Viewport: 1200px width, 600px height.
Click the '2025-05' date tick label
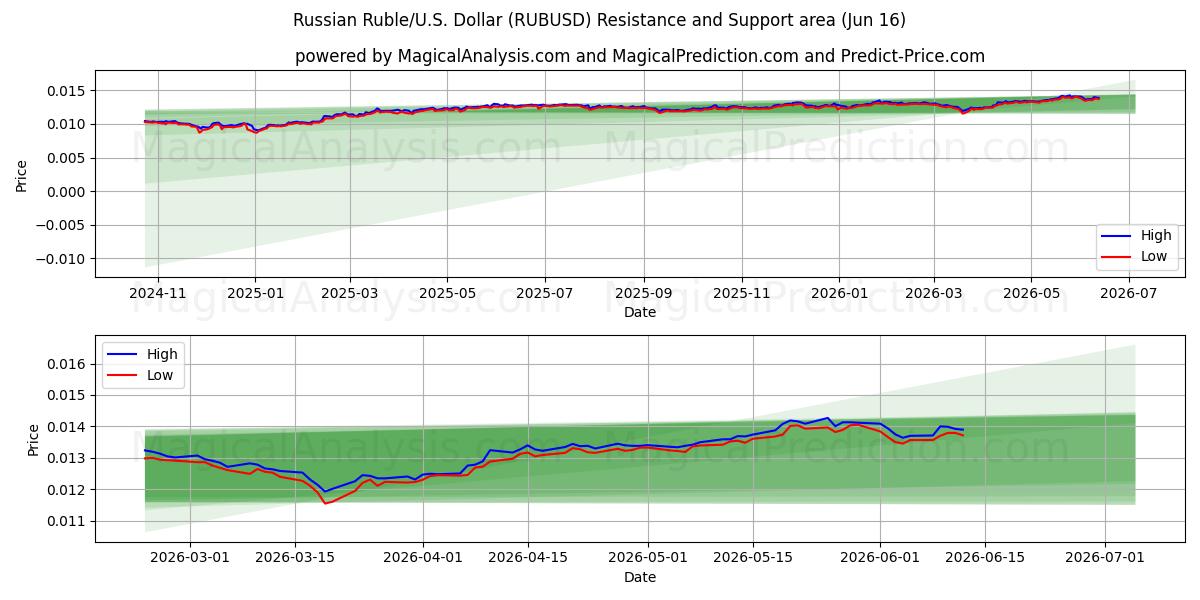coord(447,293)
